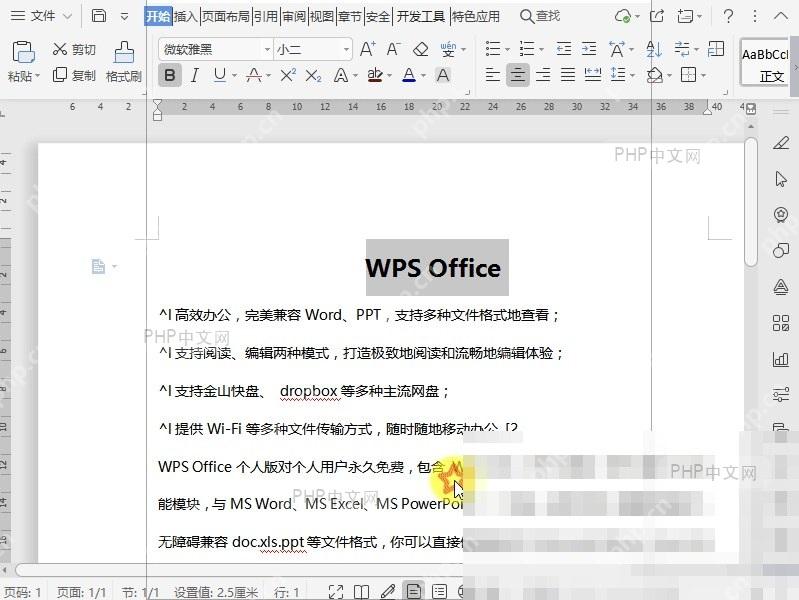Switch to the 视图 tab
Image resolution: width=799 pixels, height=600 pixels.
coord(322,16)
